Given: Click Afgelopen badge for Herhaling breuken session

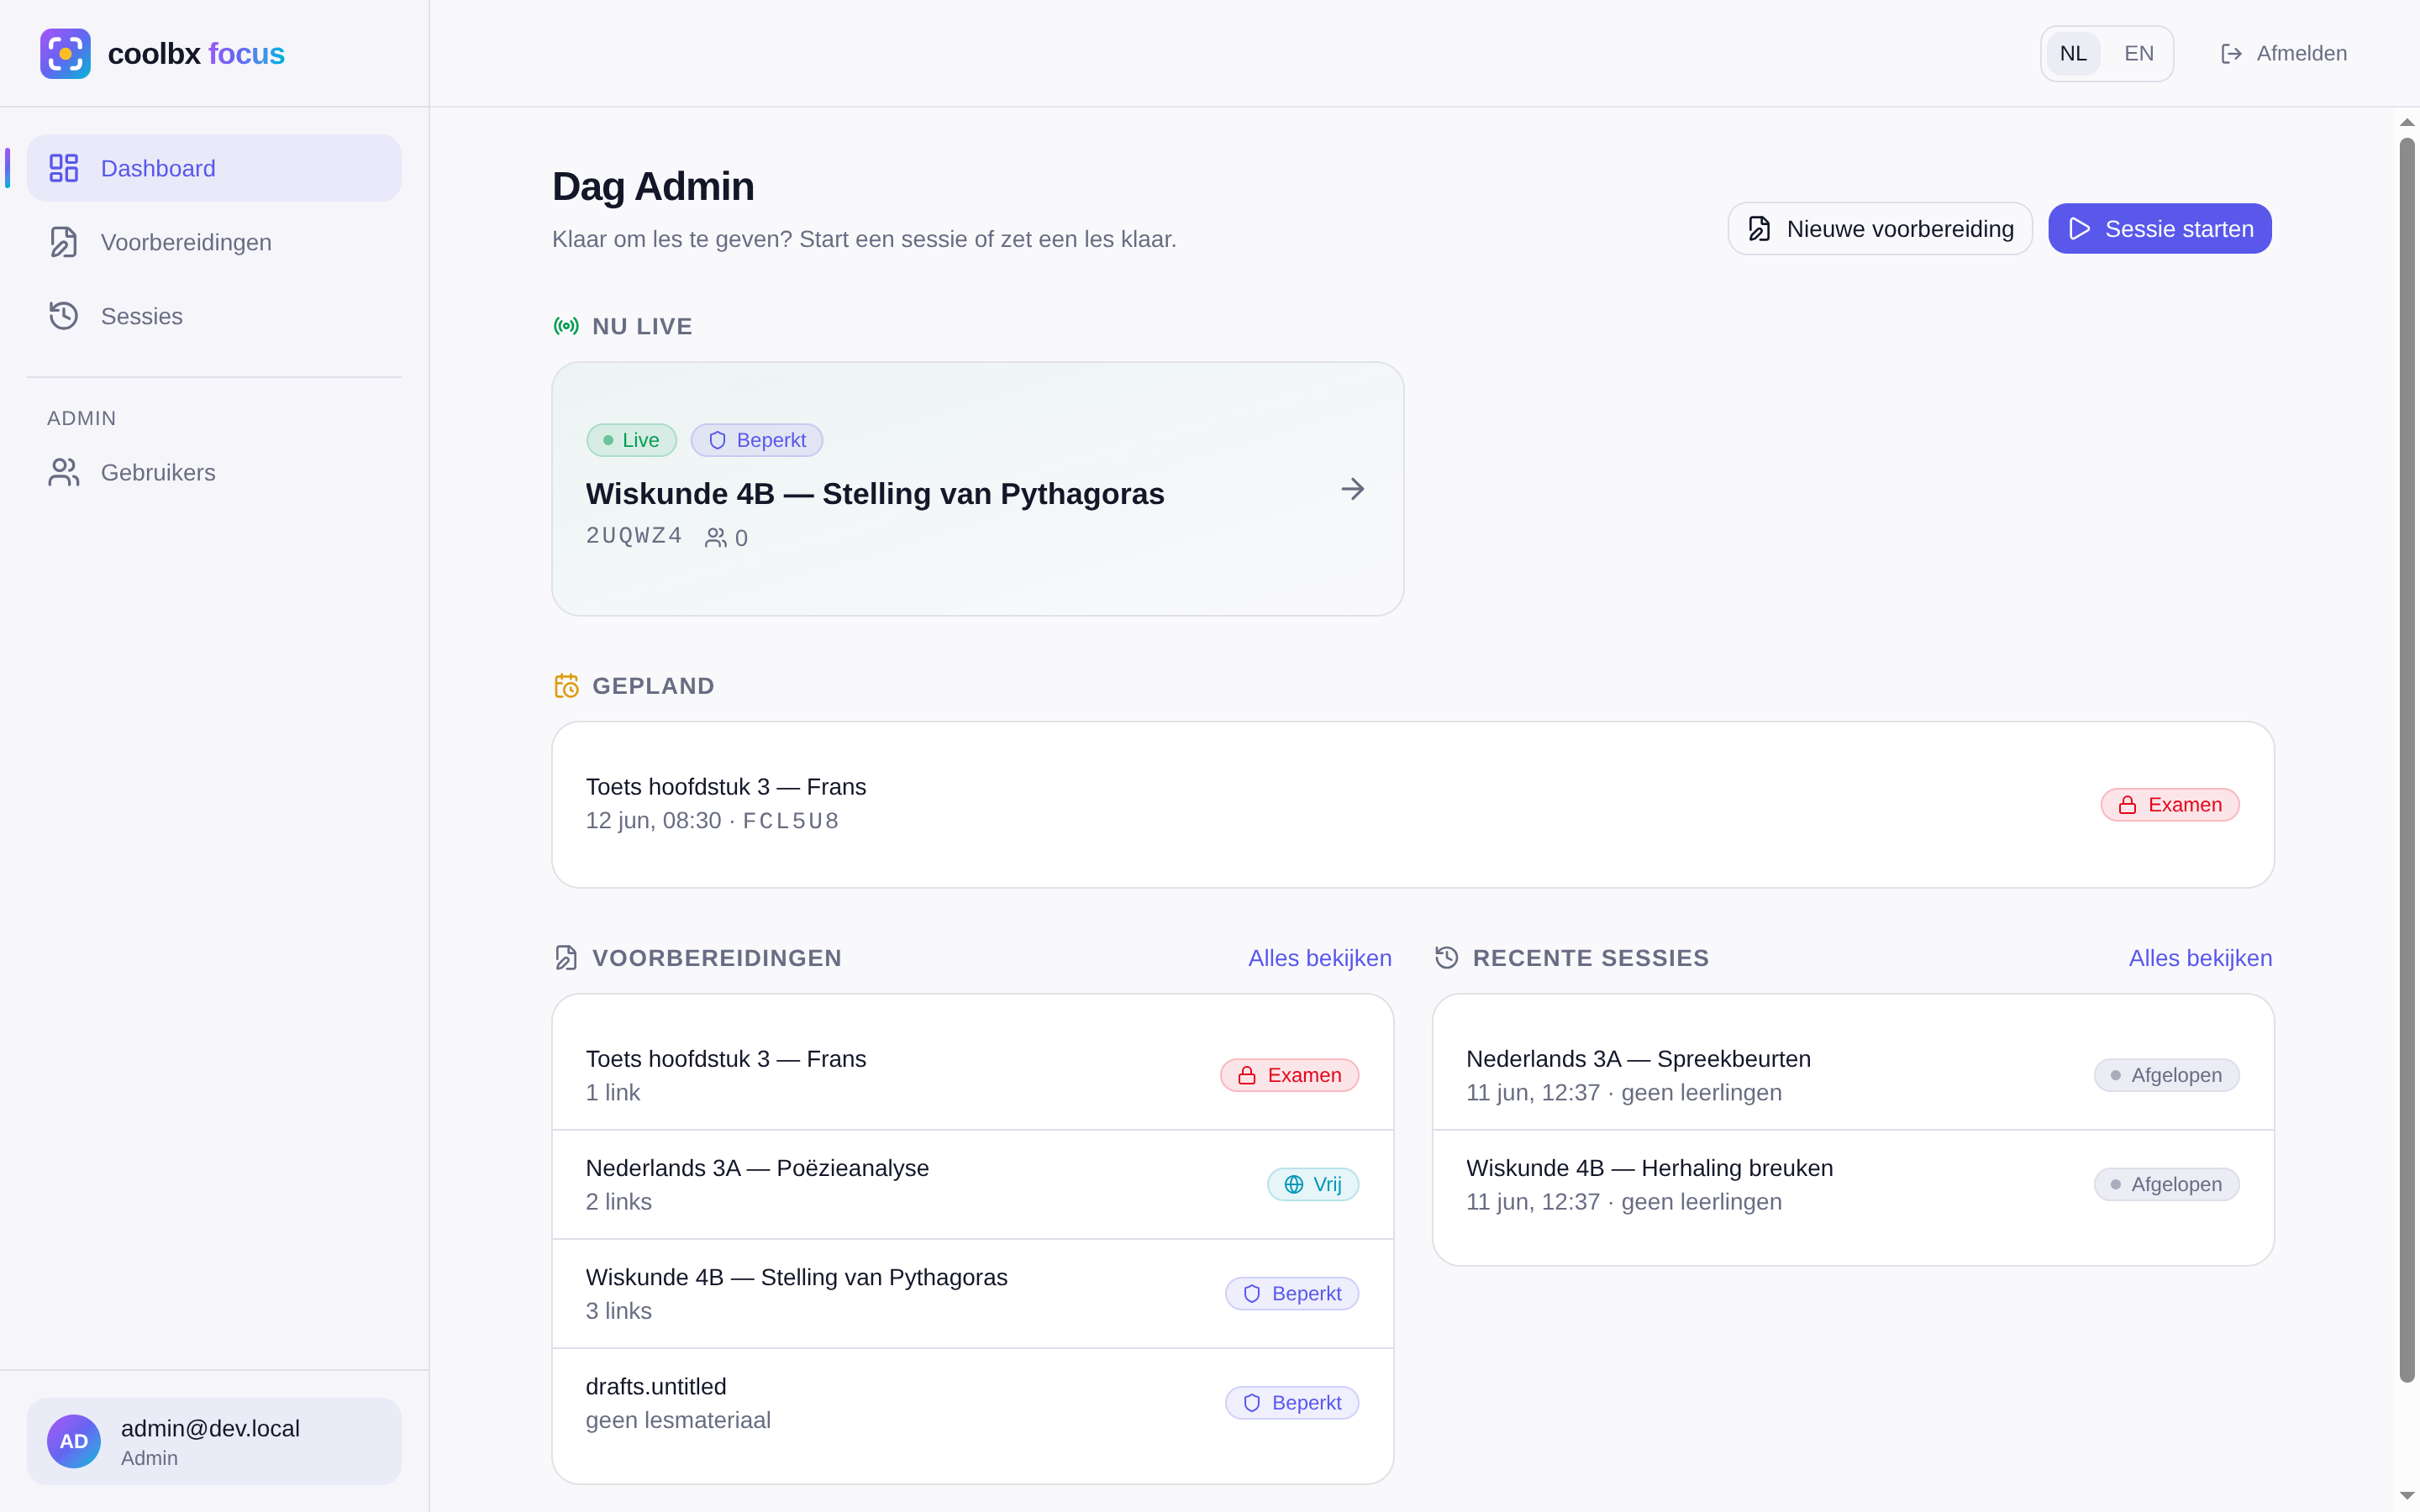Looking at the screenshot, I should tap(2167, 1184).
